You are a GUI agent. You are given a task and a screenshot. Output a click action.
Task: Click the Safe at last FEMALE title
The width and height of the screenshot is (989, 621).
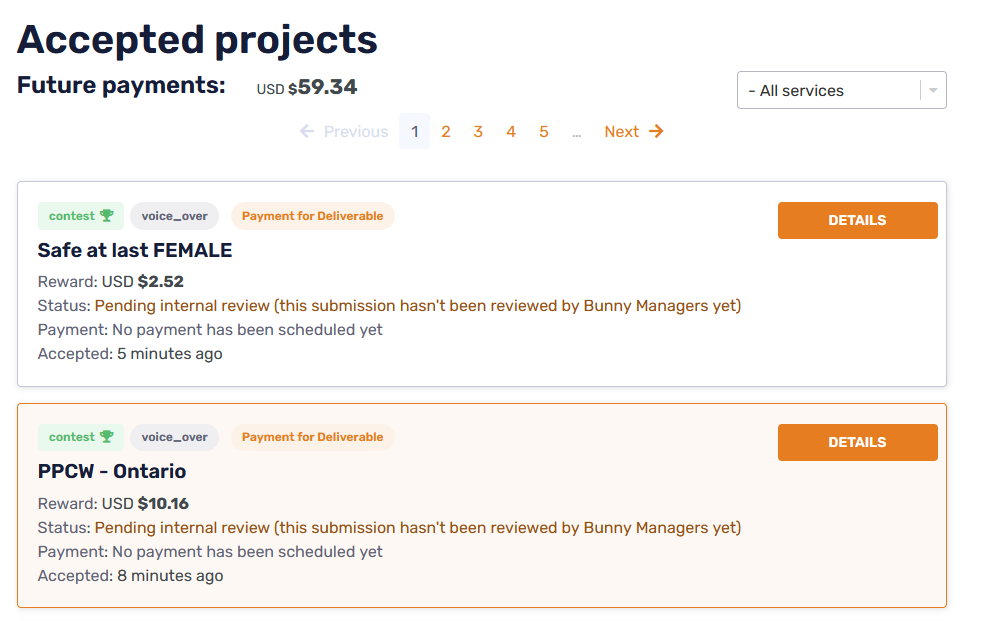(135, 250)
